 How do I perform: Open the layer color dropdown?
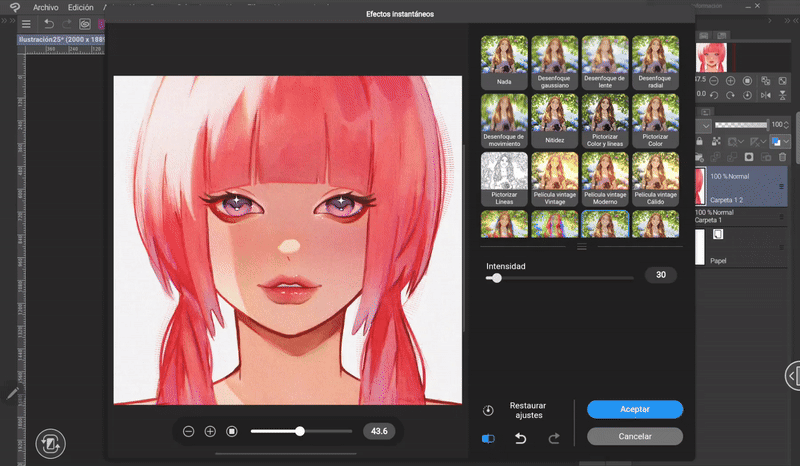pos(780,142)
